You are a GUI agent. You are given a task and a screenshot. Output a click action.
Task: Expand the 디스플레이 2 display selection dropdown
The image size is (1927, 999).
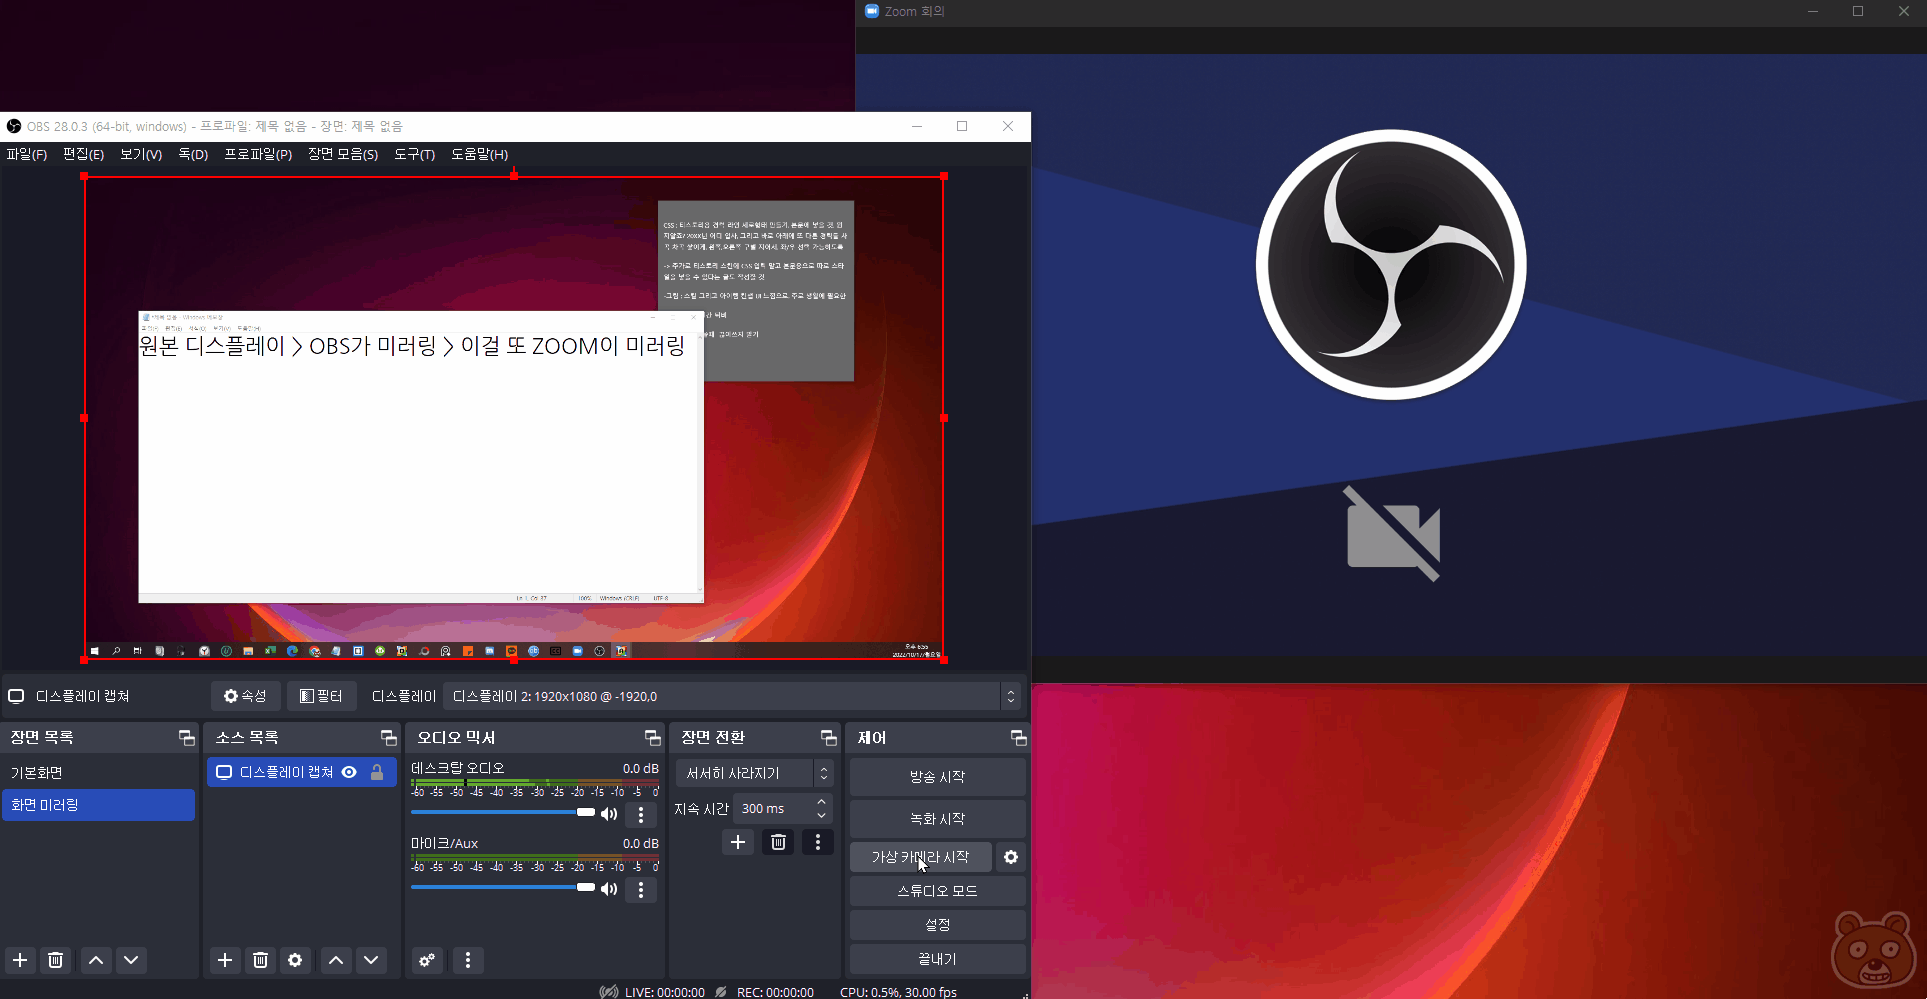pyautogui.click(x=732, y=696)
